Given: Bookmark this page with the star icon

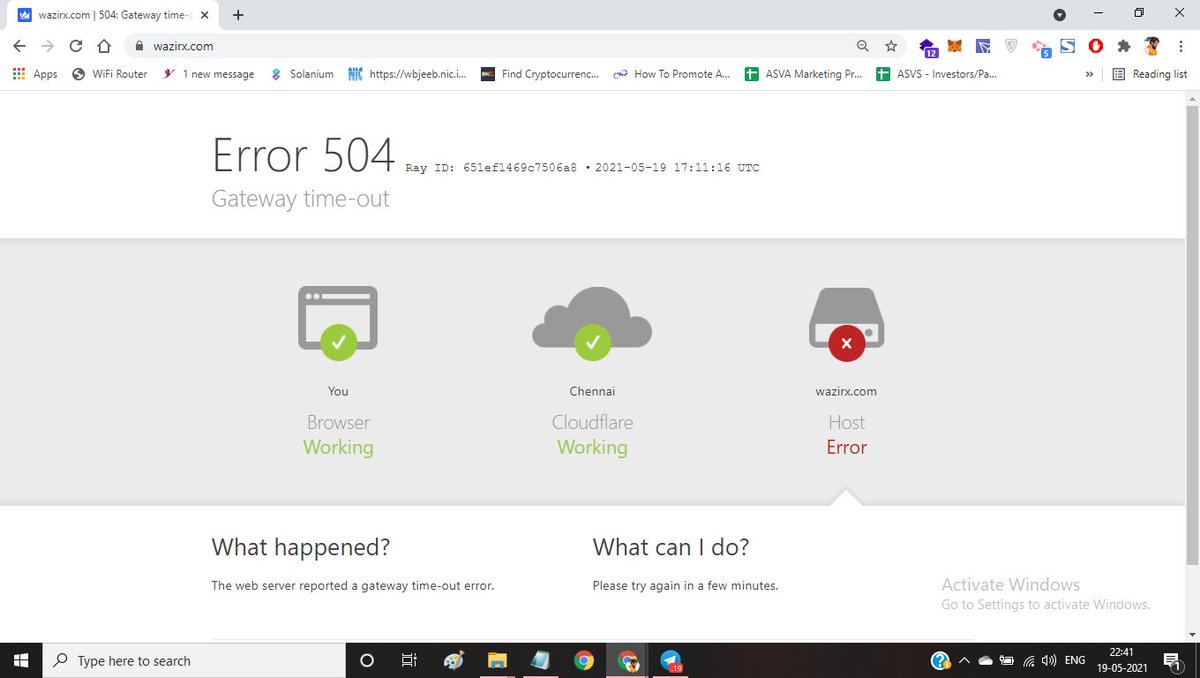Looking at the screenshot, I should [891, 46].
